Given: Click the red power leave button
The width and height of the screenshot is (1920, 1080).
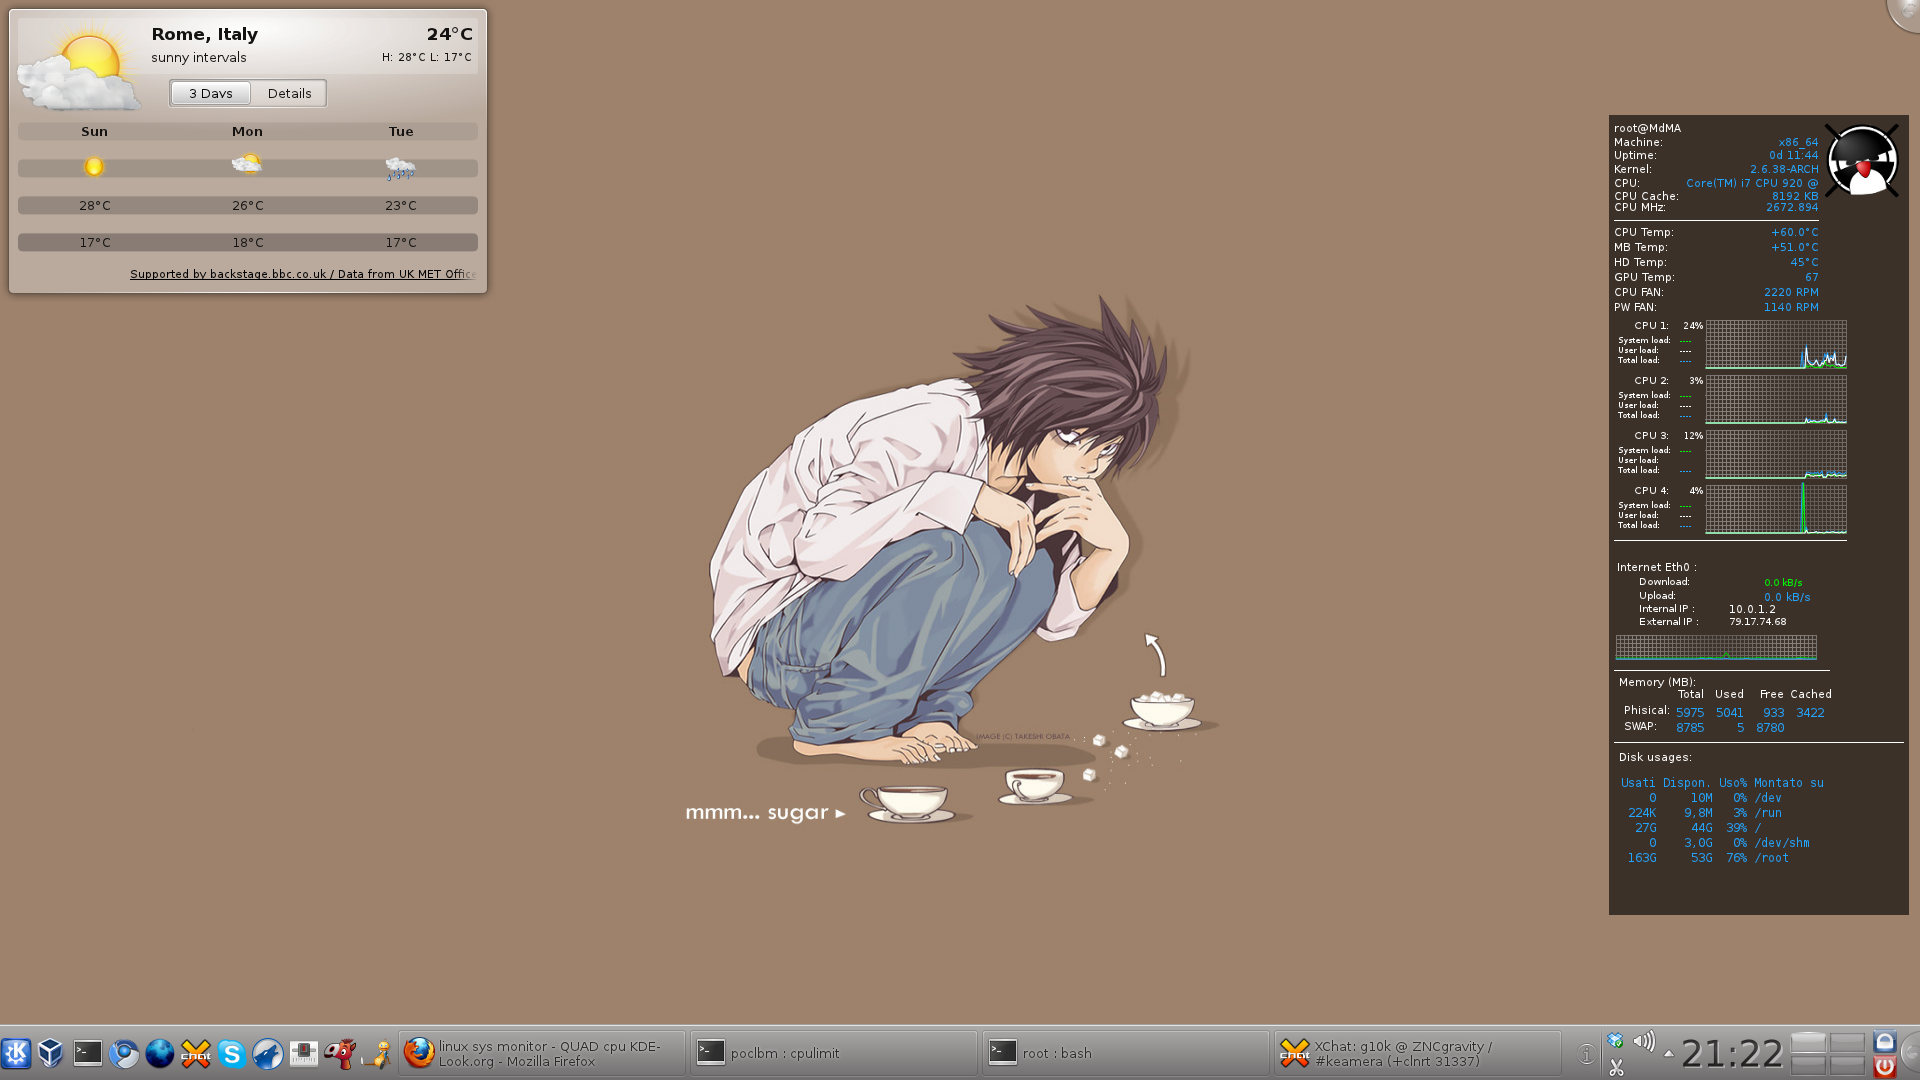Looking at the screenshot, I should point(1884,1067).
